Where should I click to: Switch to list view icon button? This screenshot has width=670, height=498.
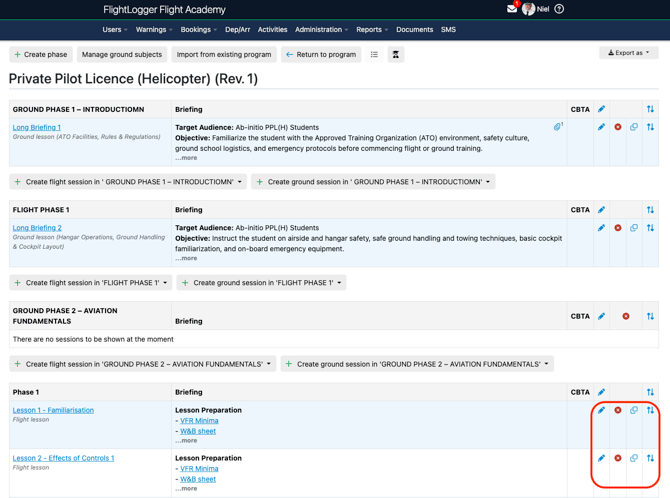click(x=374, y=54)
